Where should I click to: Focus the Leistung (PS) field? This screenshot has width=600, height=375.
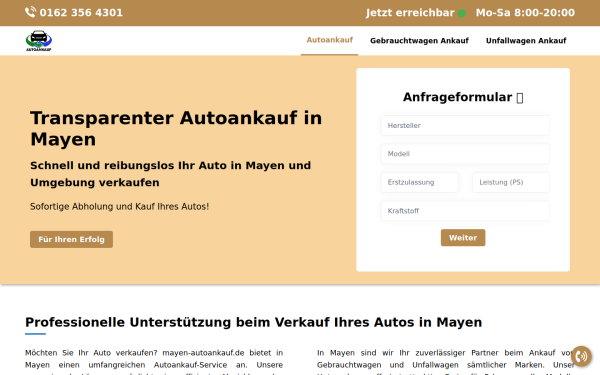point(511,182)
